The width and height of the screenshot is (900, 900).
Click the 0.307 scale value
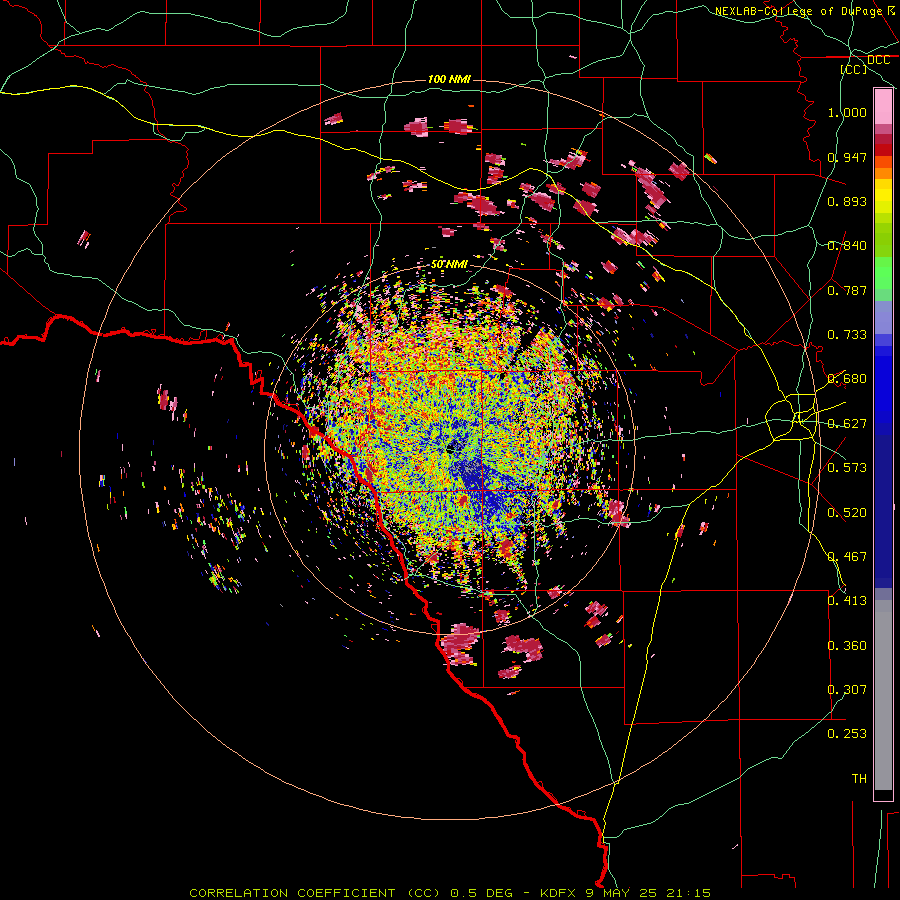[x=847, y=690]
